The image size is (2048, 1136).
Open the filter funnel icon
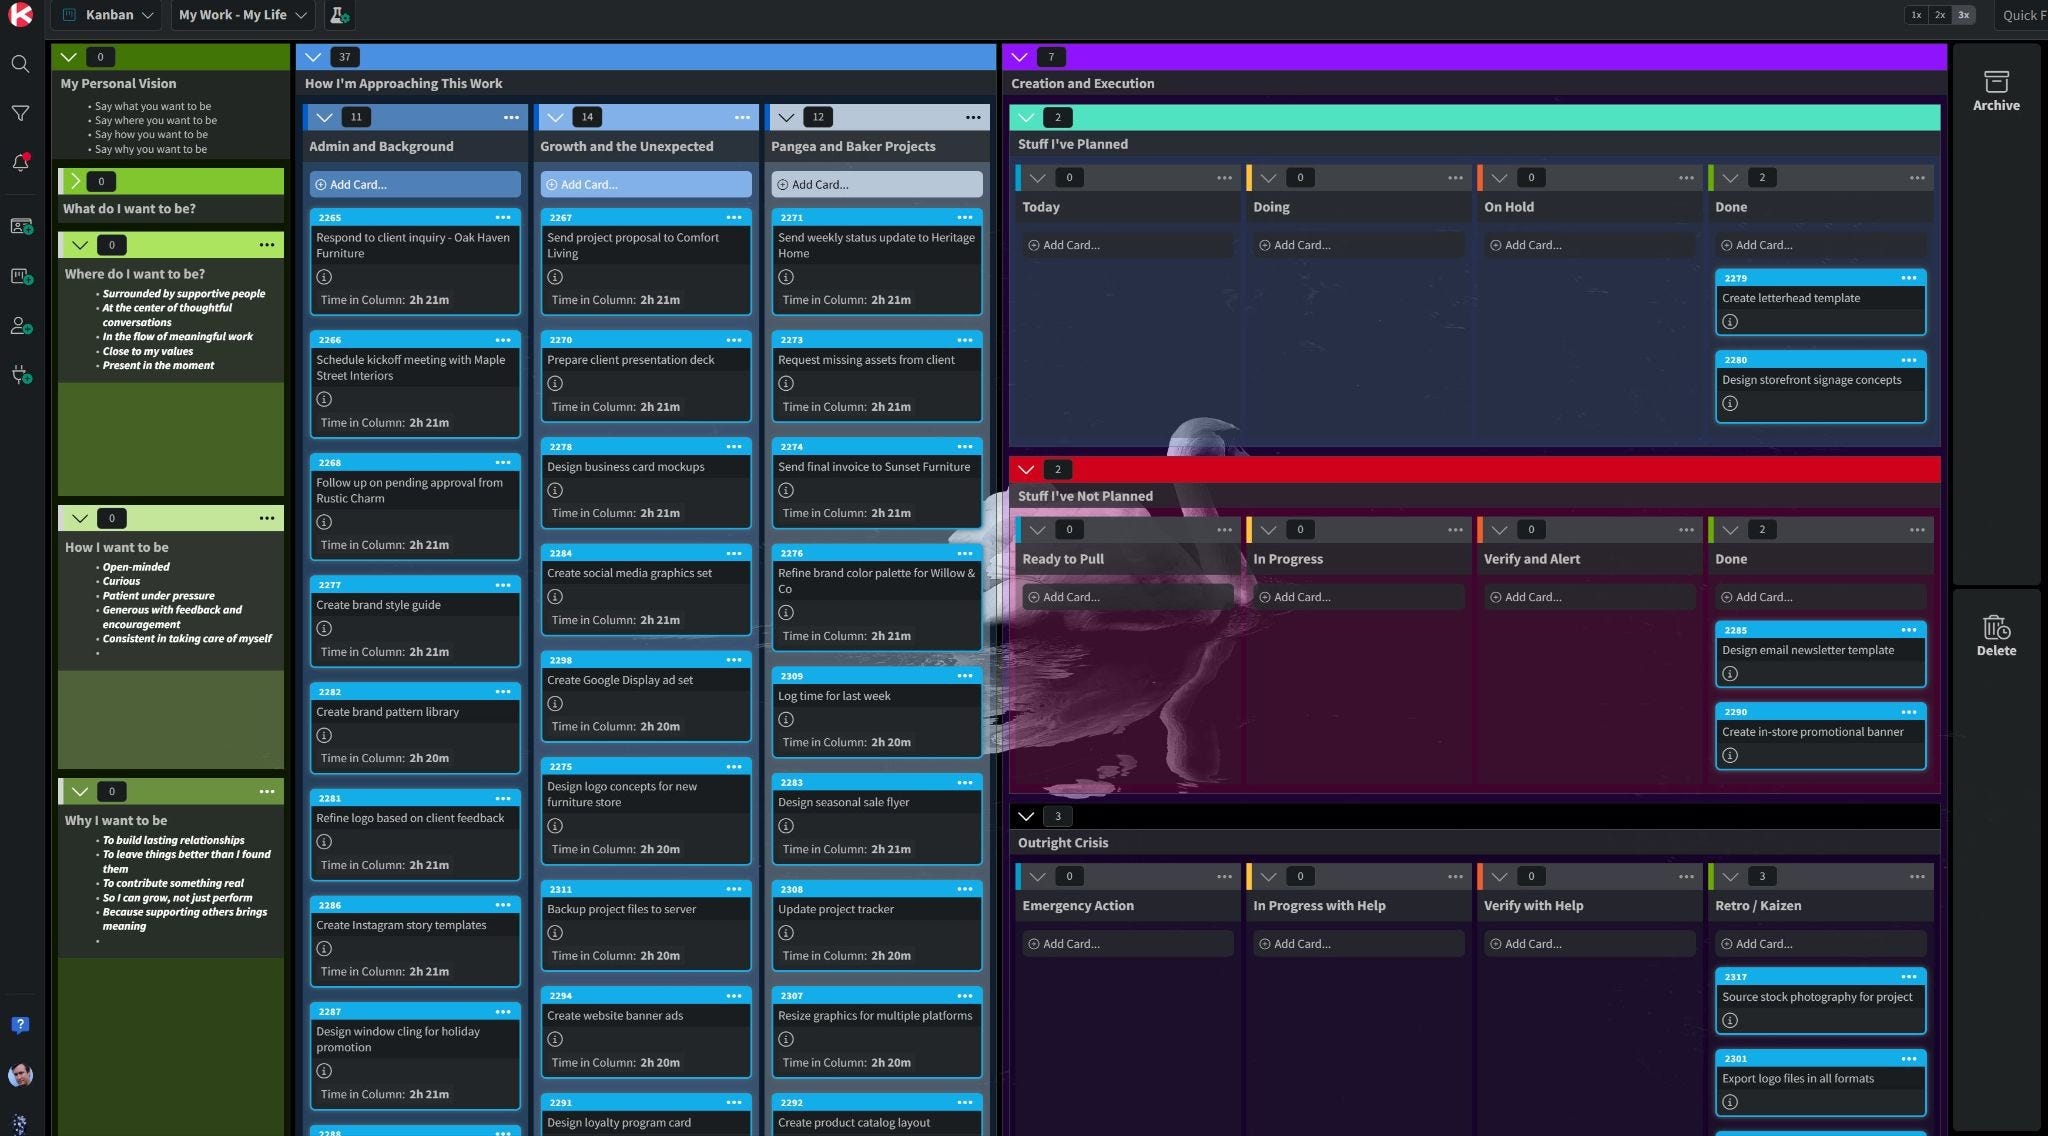pyautogui.click(x=20, y=114)
